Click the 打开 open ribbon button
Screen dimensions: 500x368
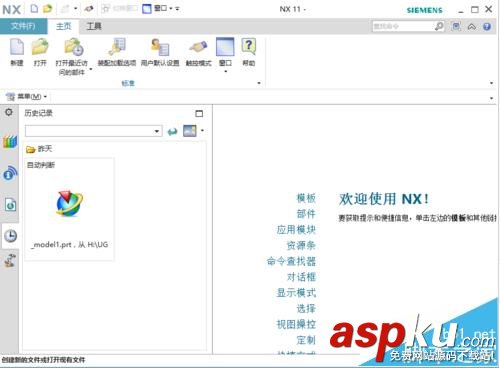pyautogui.click(x=40, y=52)
